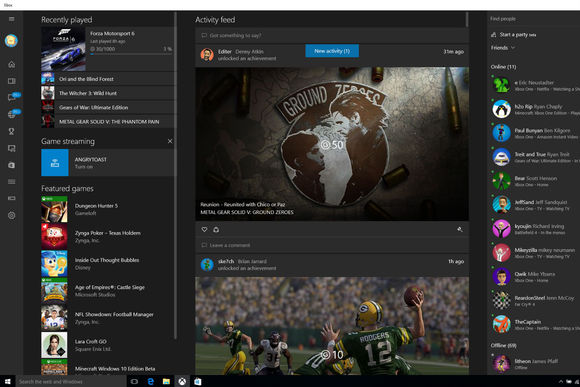This screenshot has height=387, width=580.
Task: Open the Windows Start menu
Action: (8, 381)
